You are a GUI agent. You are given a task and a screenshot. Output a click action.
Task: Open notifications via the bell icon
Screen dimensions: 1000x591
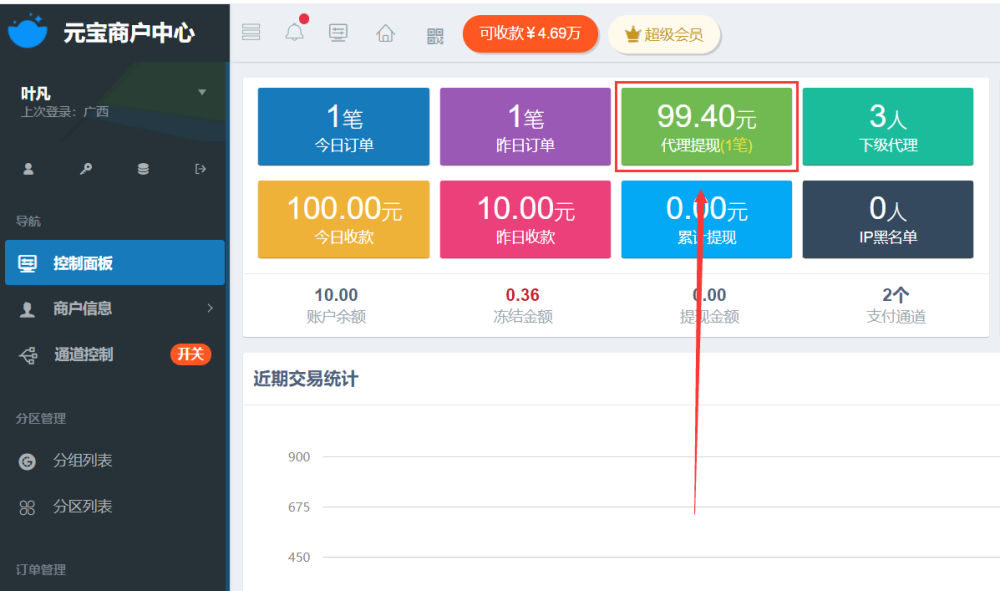(294, 33)
